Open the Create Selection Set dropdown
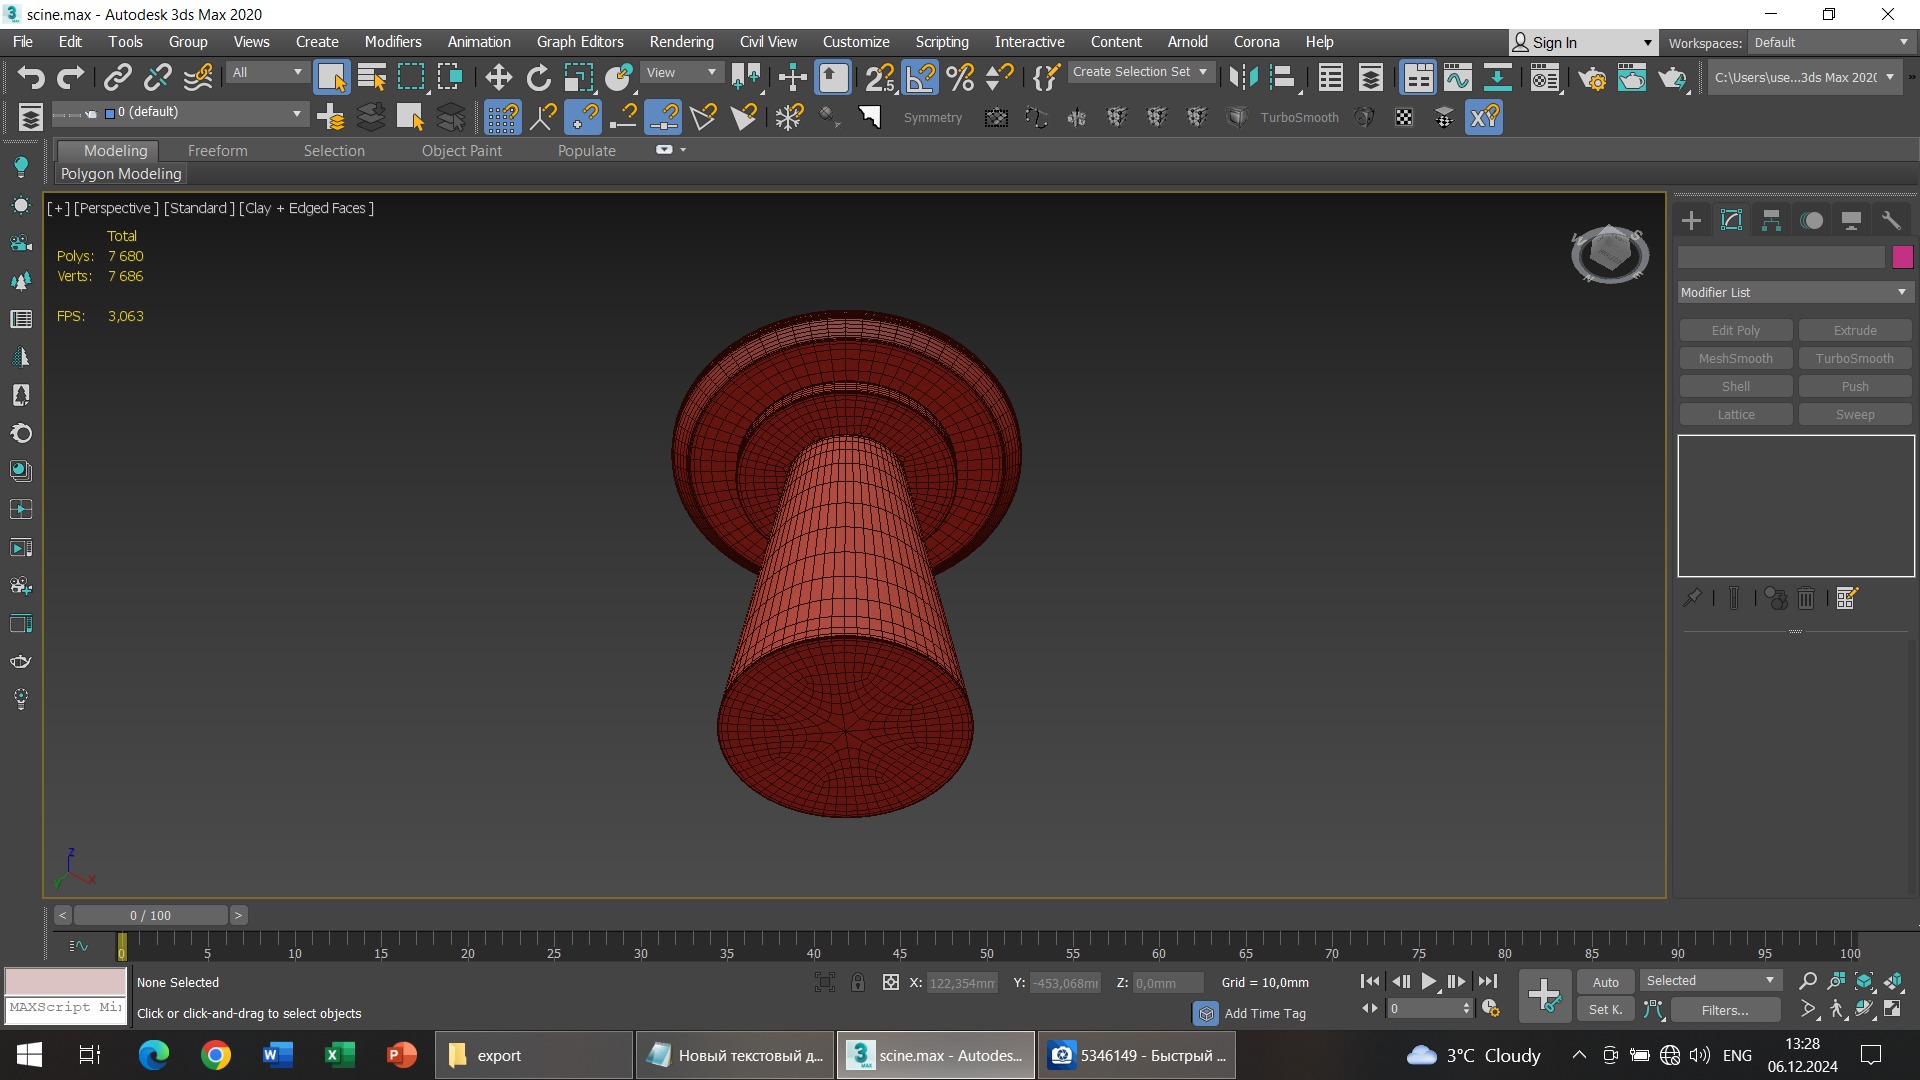1920x1080 pixels. (x=1140, y=72)
